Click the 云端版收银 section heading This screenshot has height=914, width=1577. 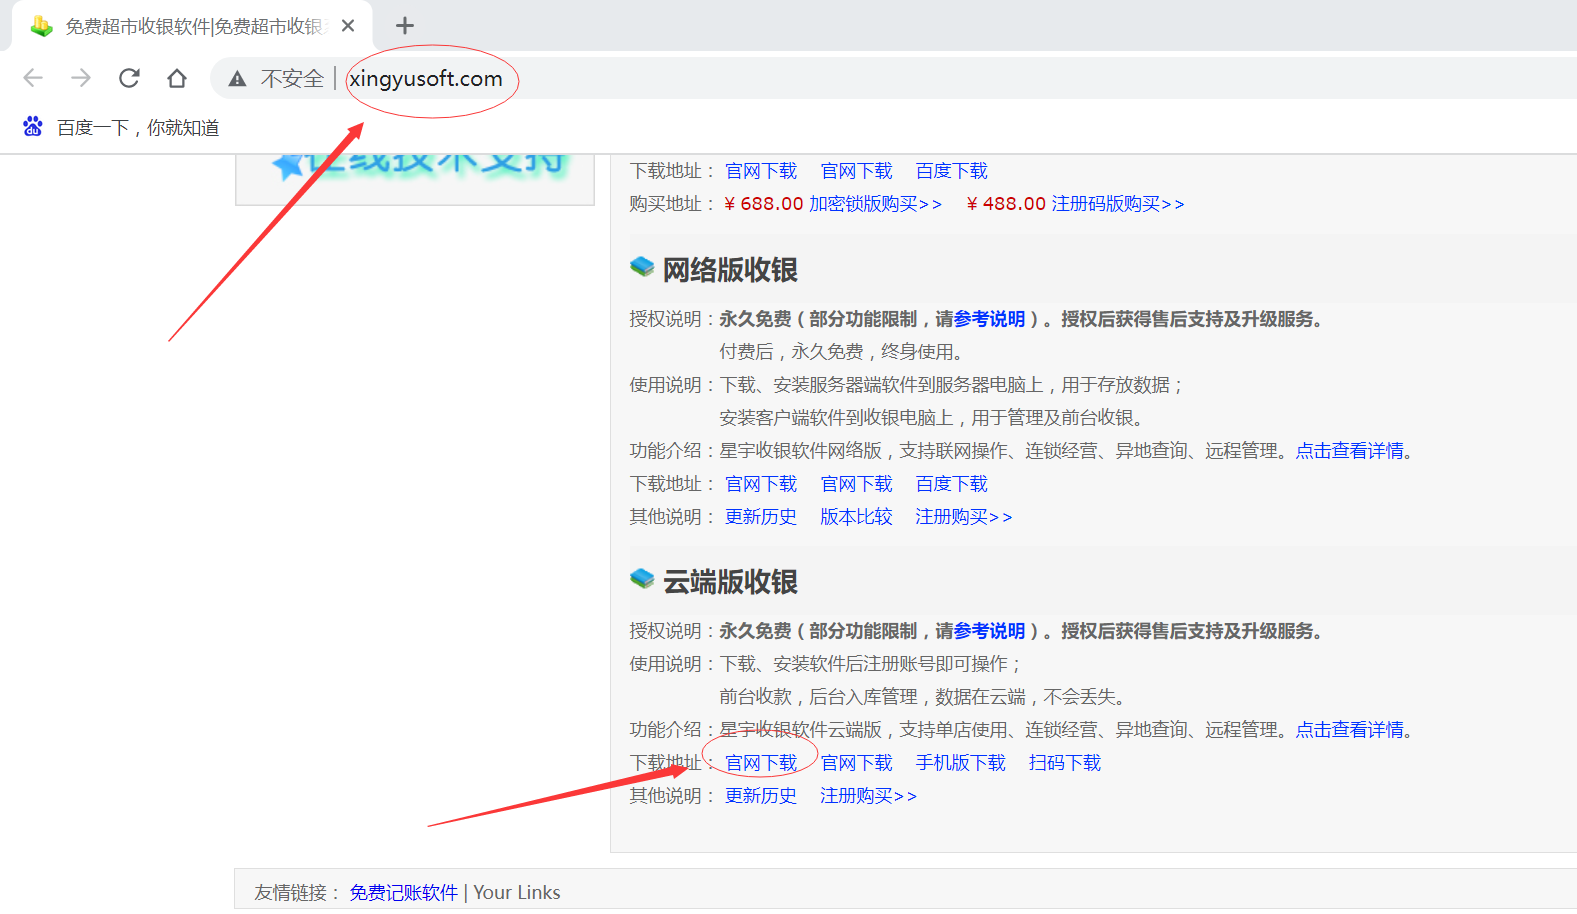pos(730,582)
